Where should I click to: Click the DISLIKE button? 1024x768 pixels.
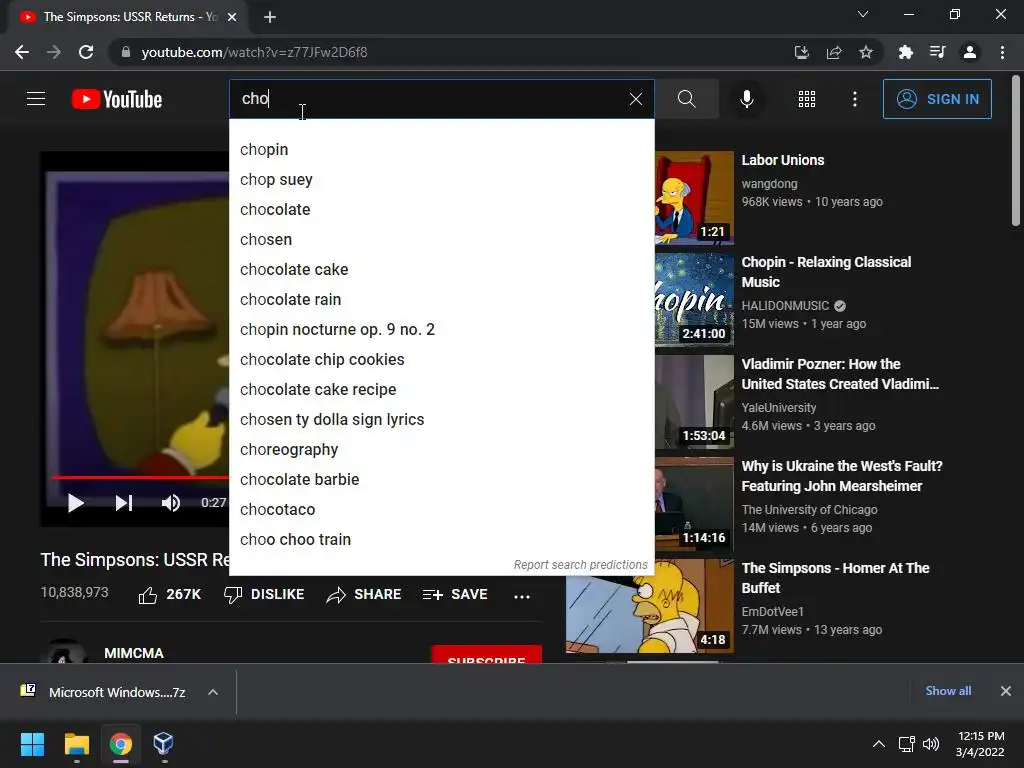click(x=264, y=595)
